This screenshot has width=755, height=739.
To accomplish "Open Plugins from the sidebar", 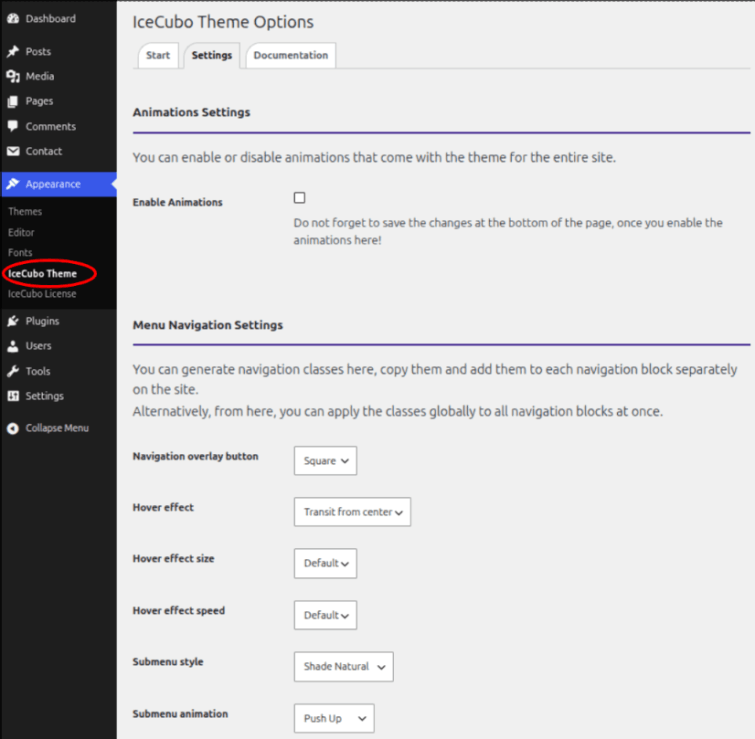I will point(58,321).
